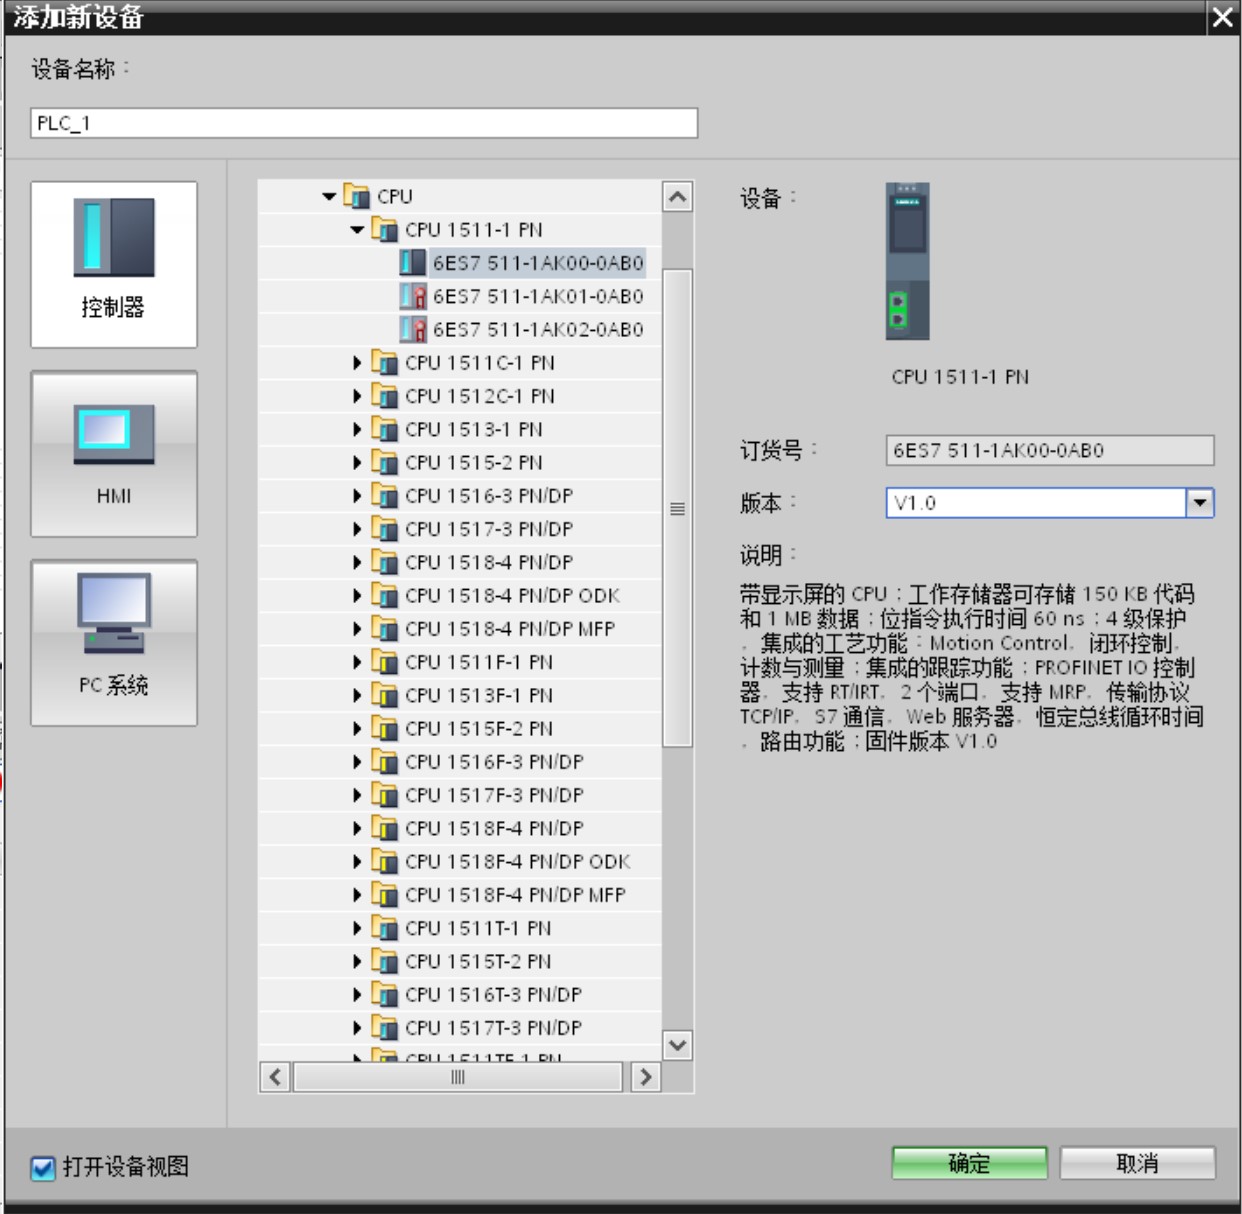Select the HMI device category icon
Image resolution: width=1242 pixels, height=1214 pixels.
click(x=114, y=454)
